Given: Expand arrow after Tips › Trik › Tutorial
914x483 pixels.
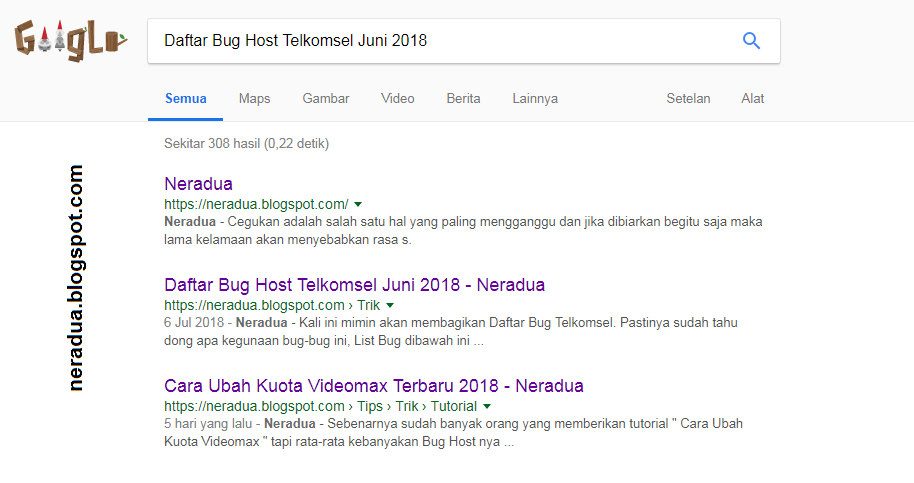Looking at the screenshot, I should pos(487,407).
